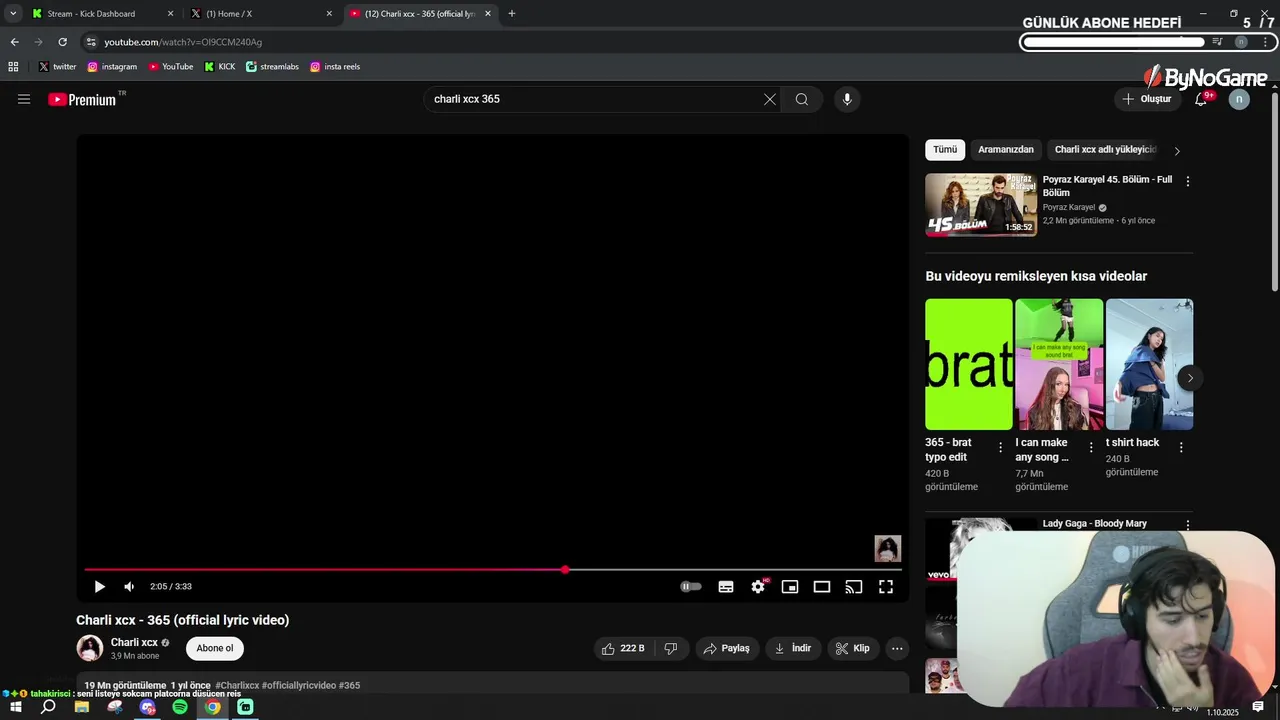Open the YouTube hamburger guide menu

[x=24, y=99]
